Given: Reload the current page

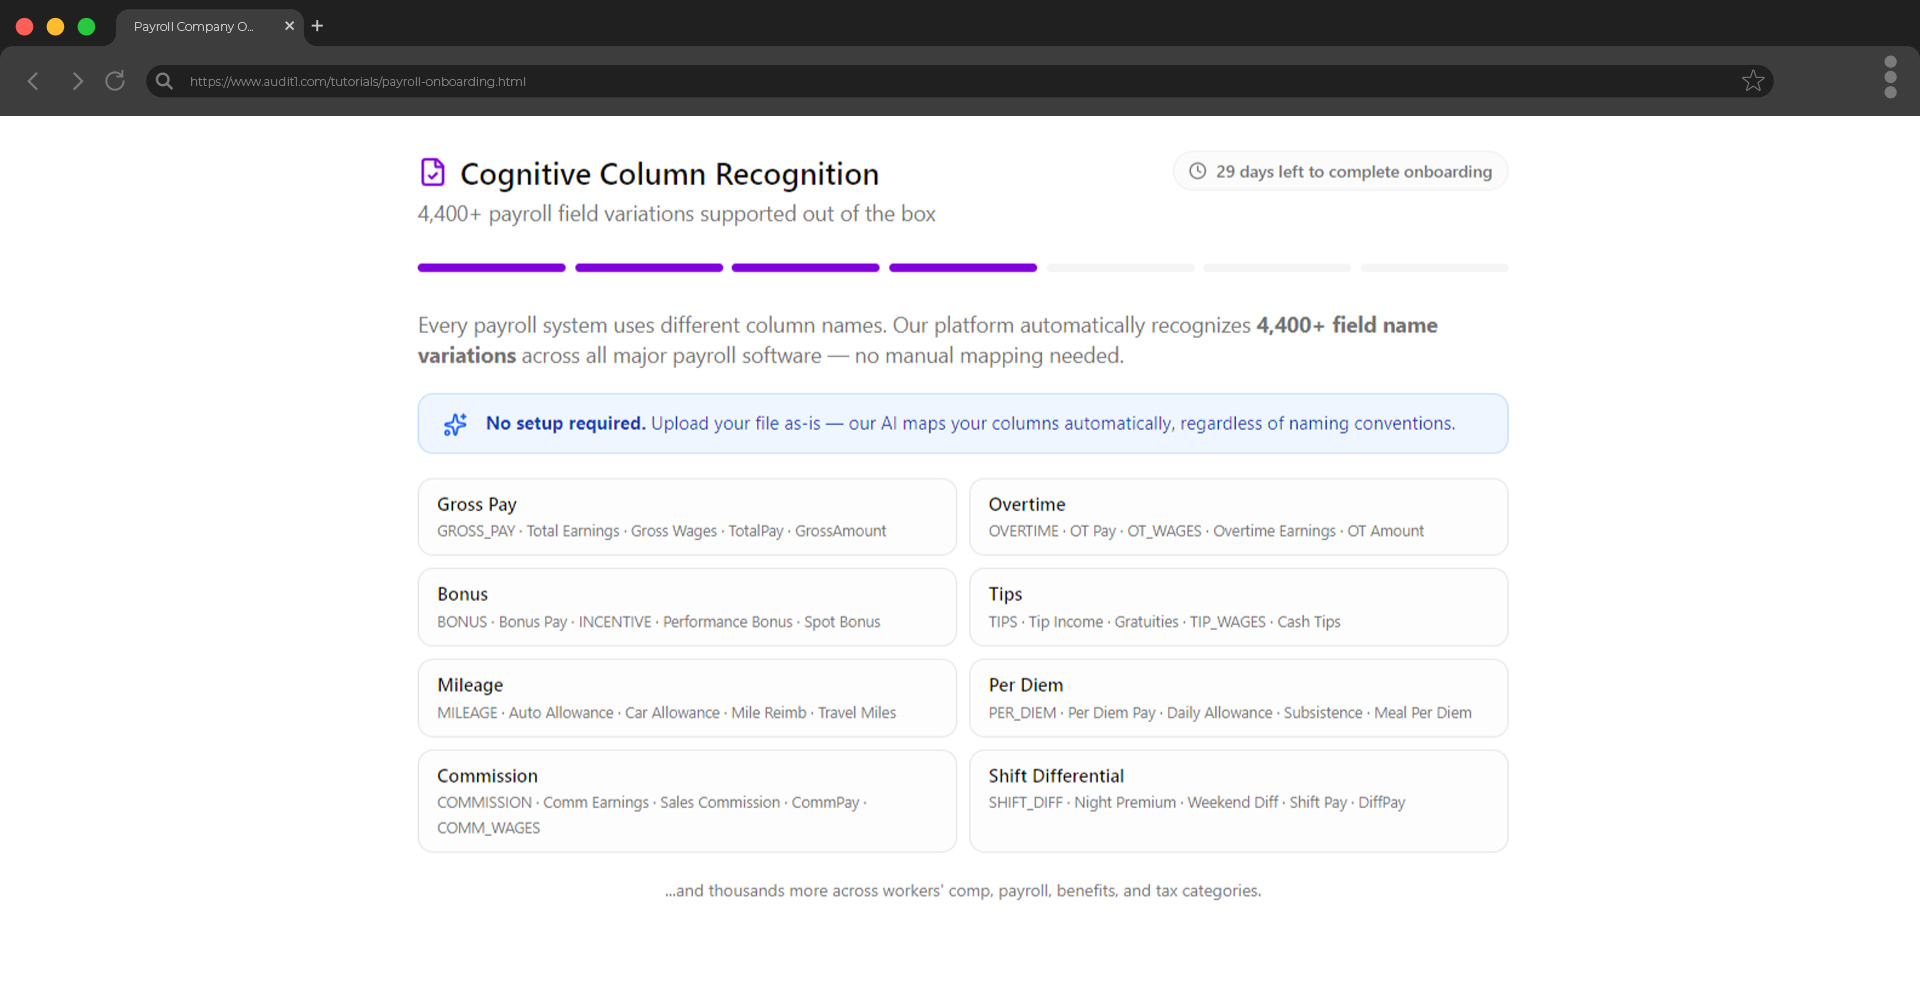Looking at the screenshot, I should click(114, 81).
